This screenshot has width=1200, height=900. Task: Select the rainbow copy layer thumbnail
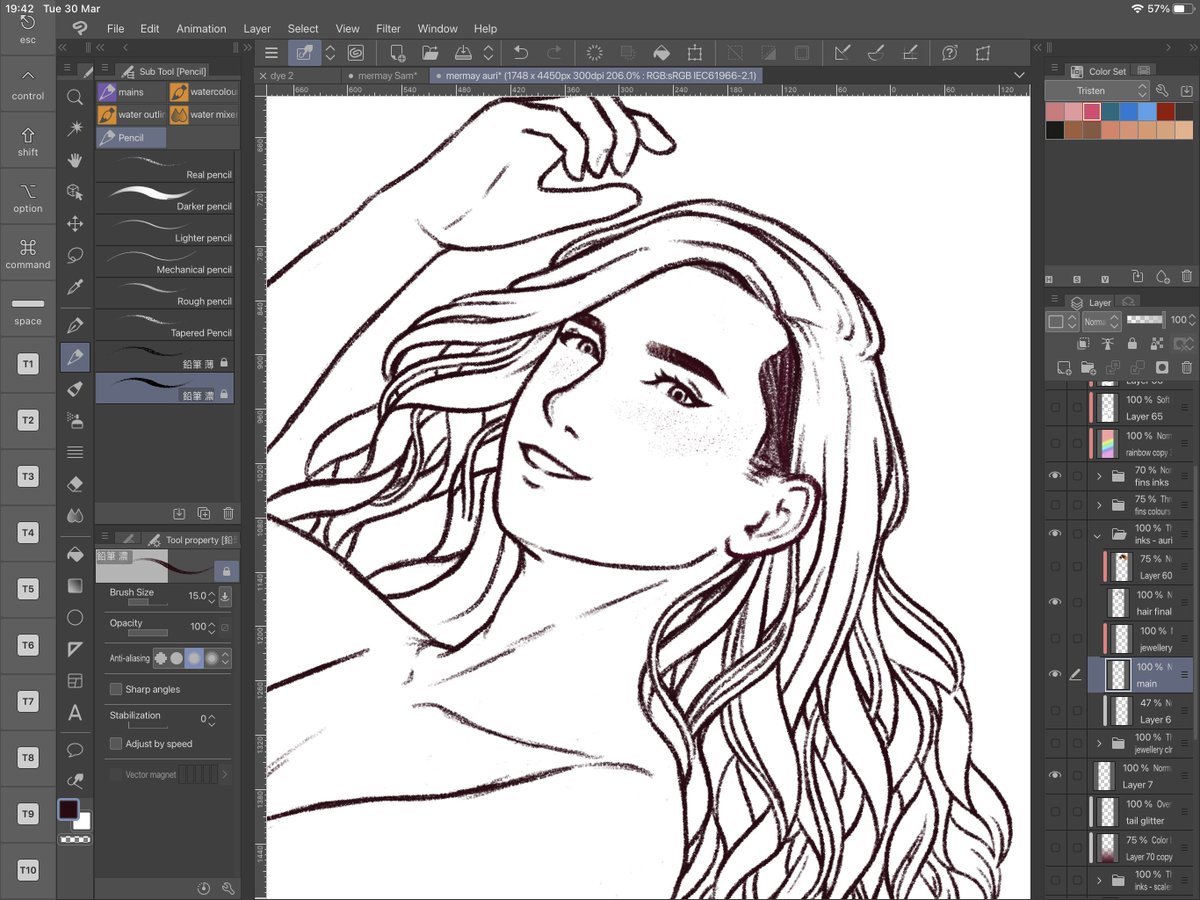[1106, 444]
